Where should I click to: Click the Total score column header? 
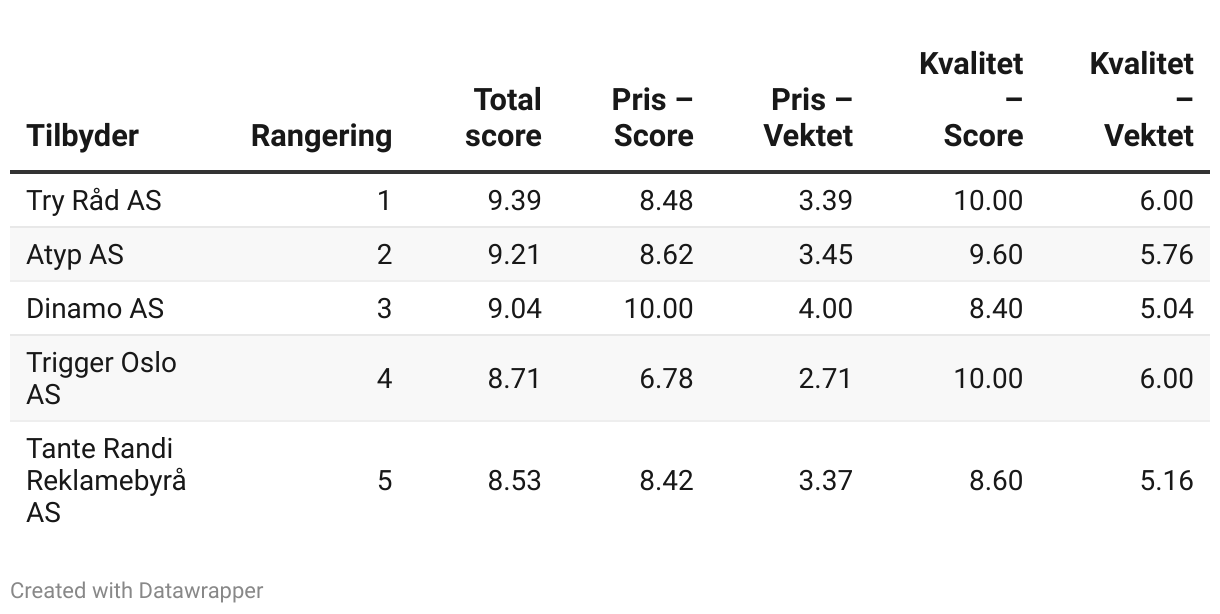click(504, 118)
